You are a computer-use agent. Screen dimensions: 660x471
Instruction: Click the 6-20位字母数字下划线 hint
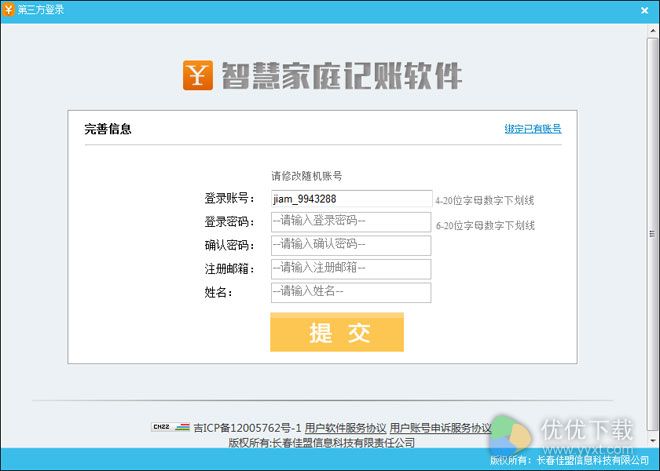pos(485,226)
